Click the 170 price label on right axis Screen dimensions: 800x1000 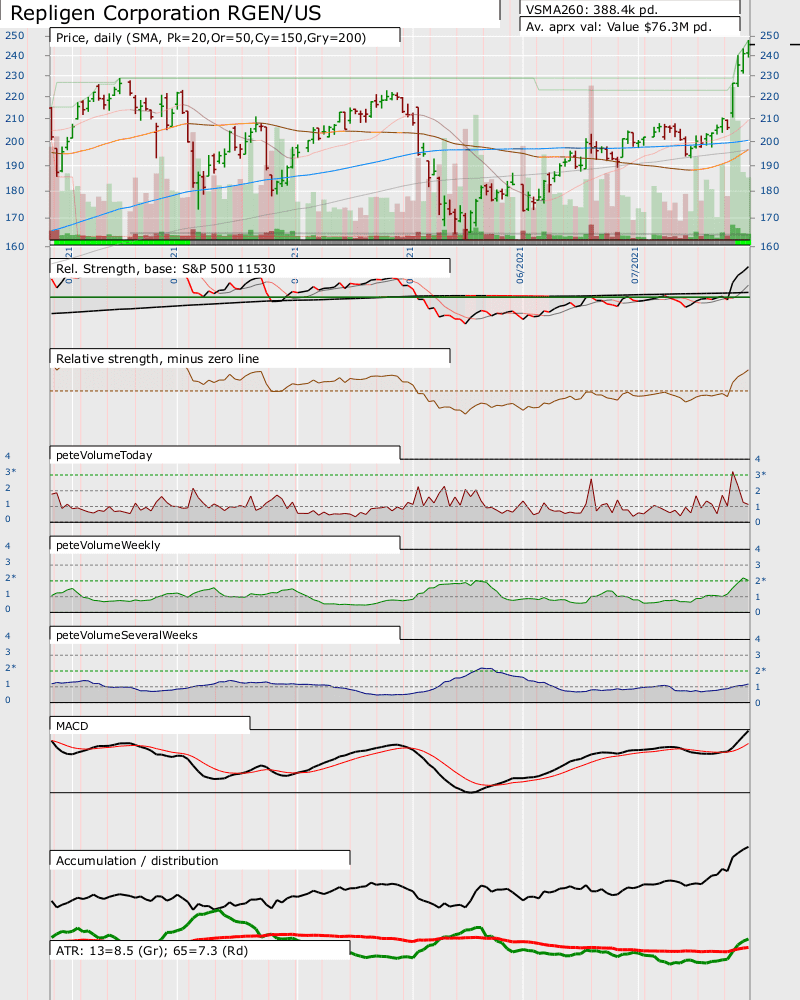[x=769, y=217]
